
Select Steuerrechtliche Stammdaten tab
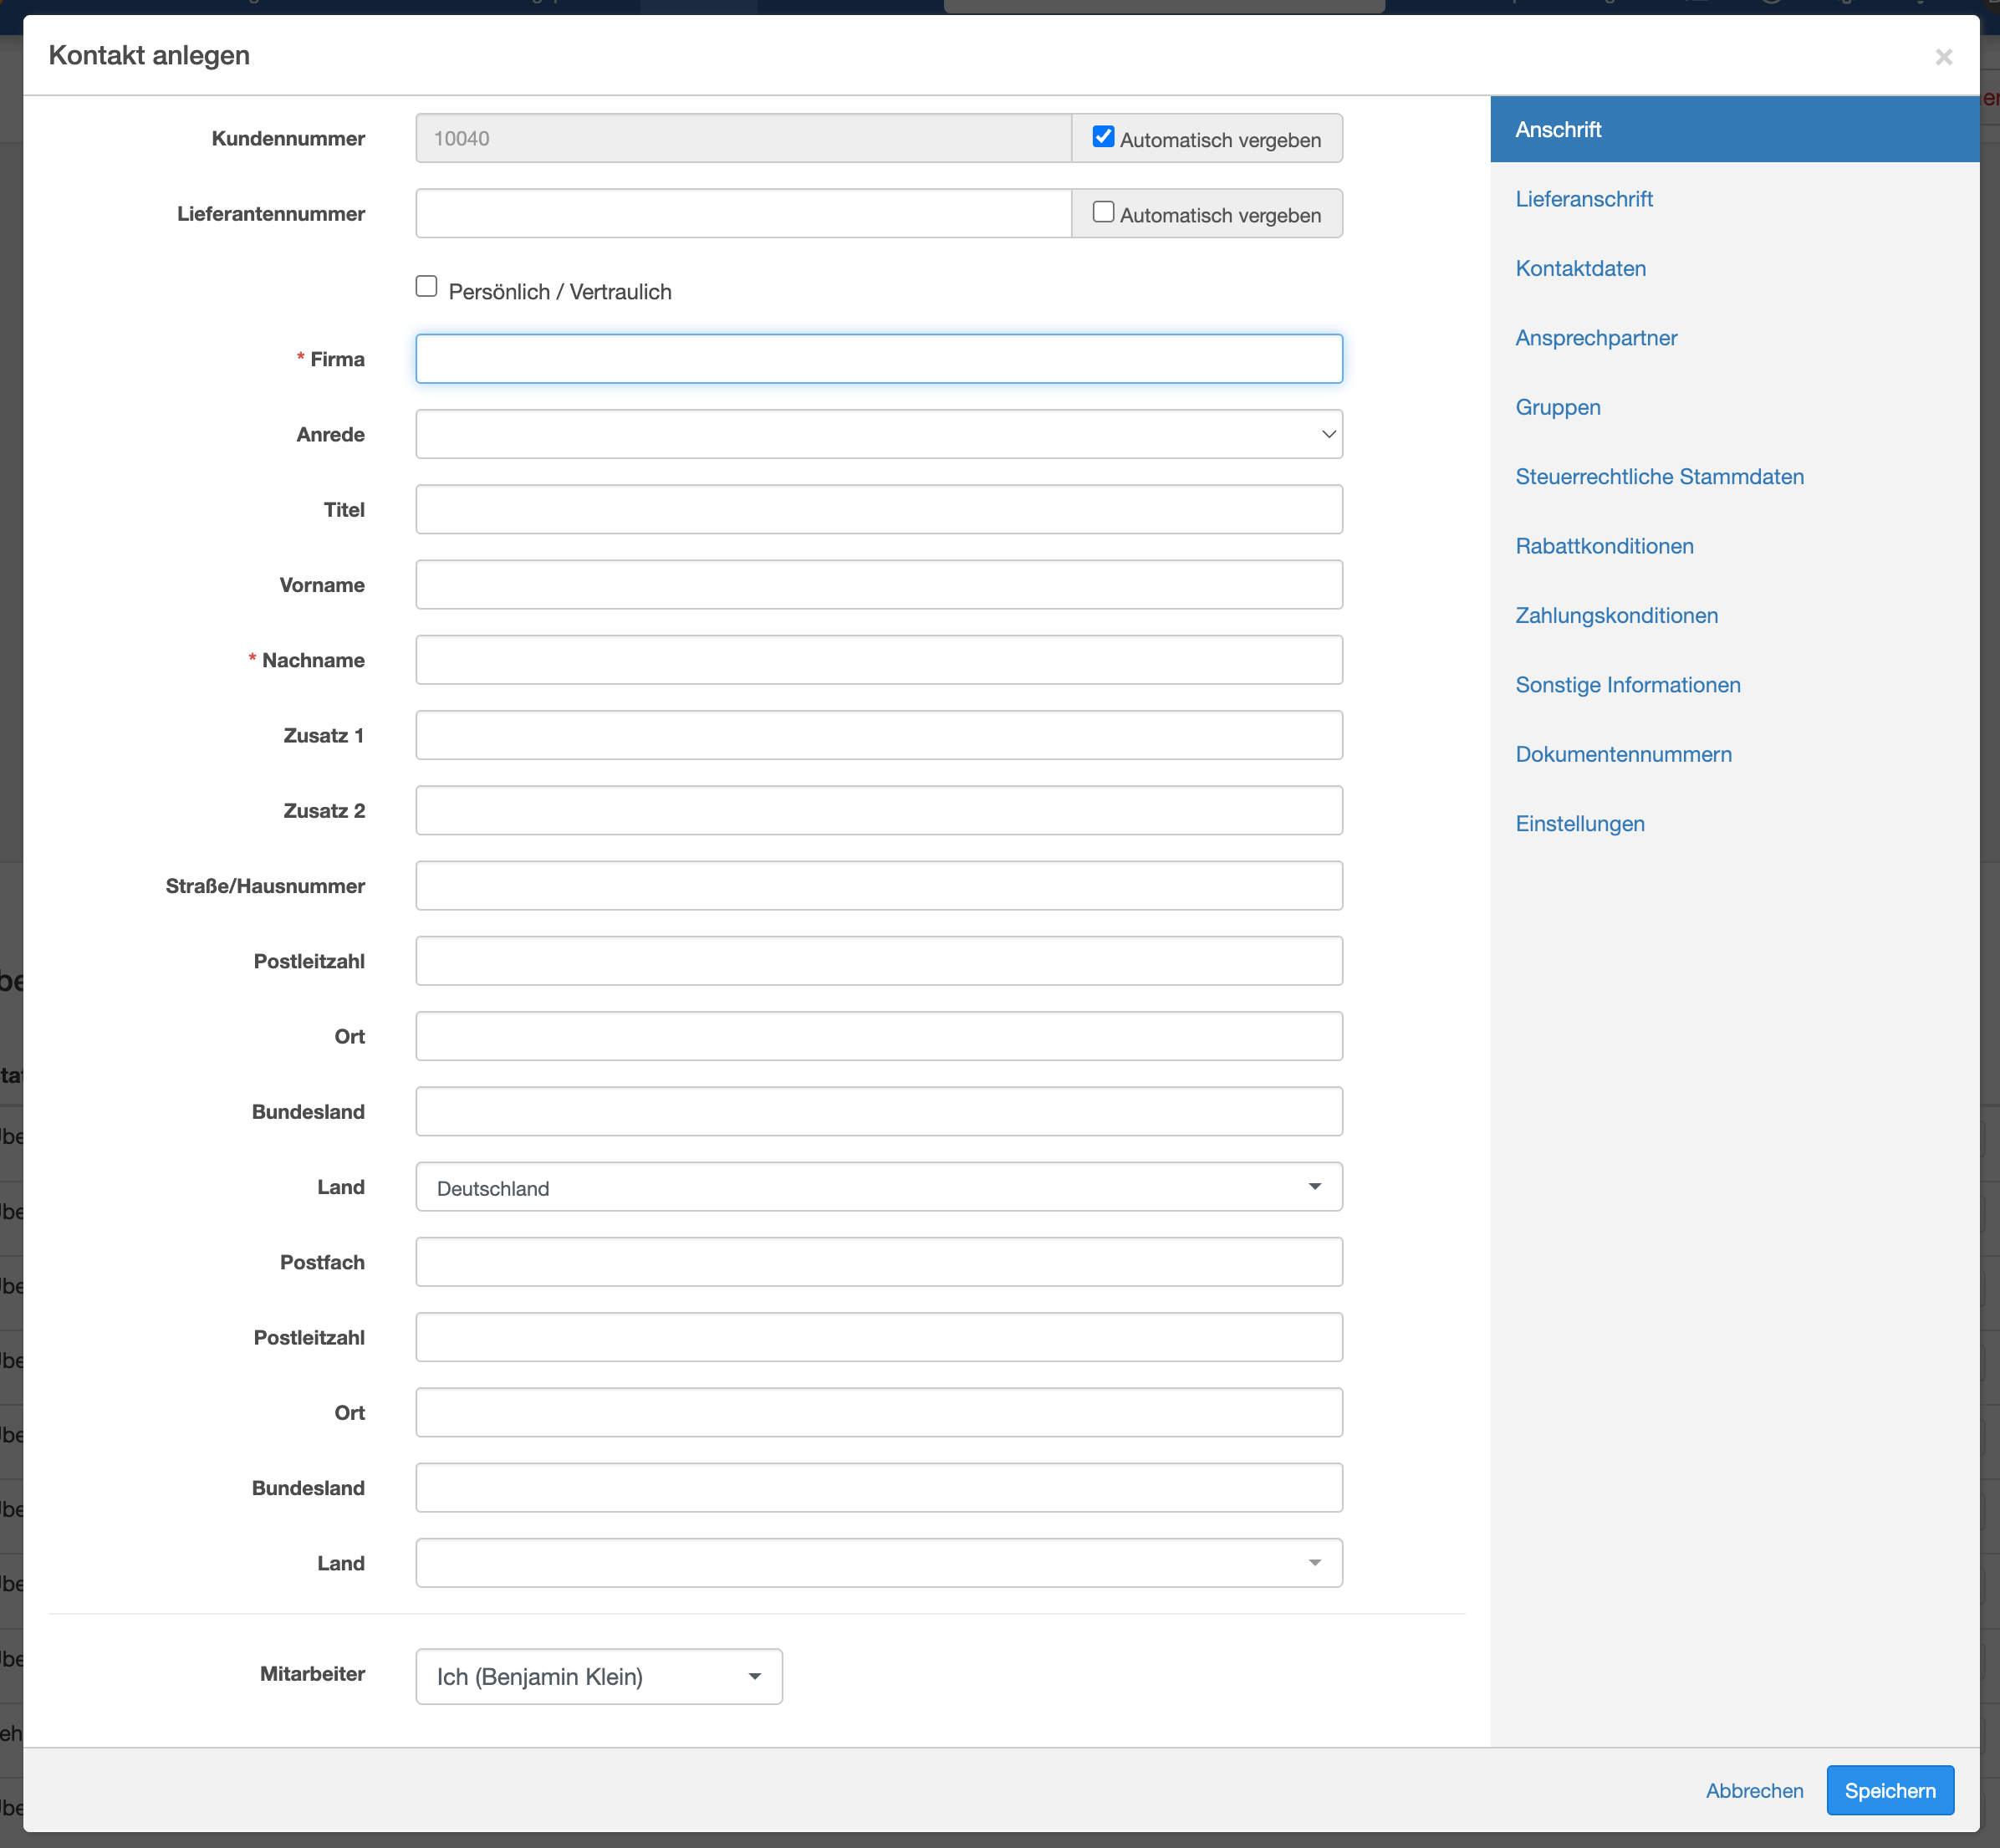tap(1659, 477)
